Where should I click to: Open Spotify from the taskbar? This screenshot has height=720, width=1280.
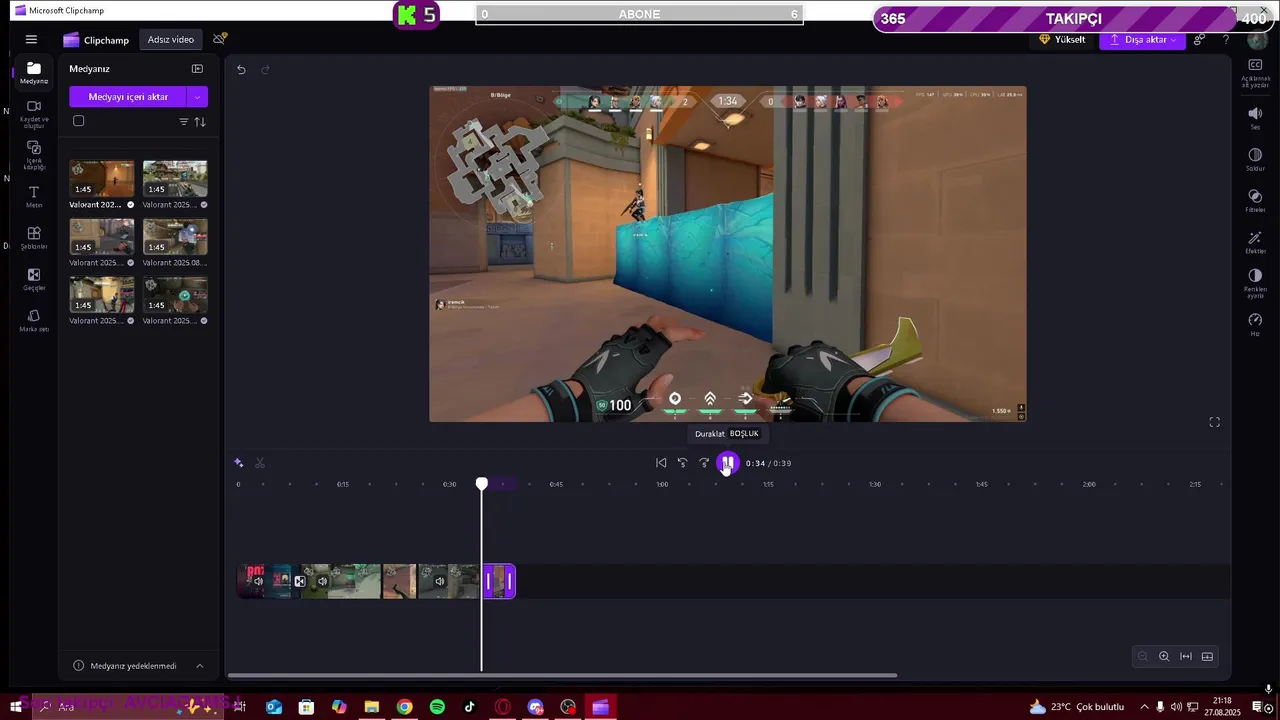(437, 707)
